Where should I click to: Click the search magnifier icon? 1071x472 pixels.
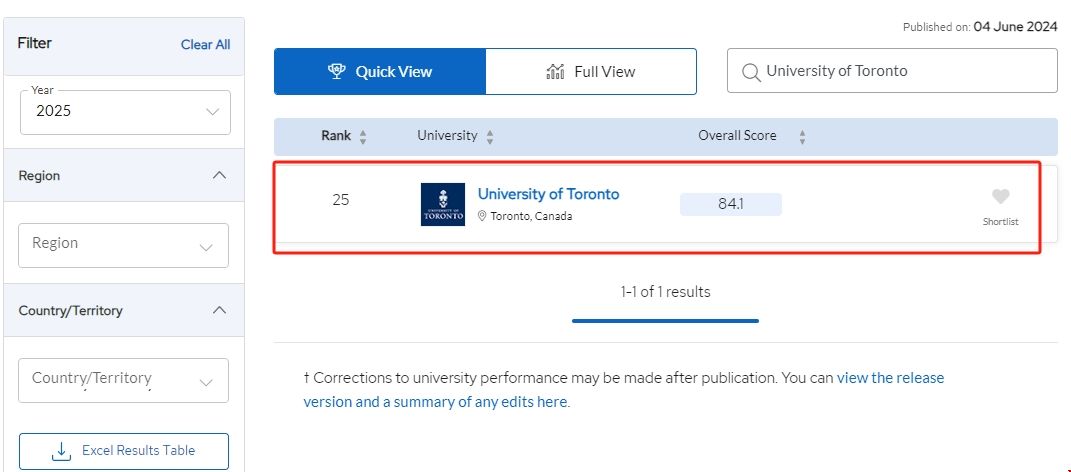point(749,72)
